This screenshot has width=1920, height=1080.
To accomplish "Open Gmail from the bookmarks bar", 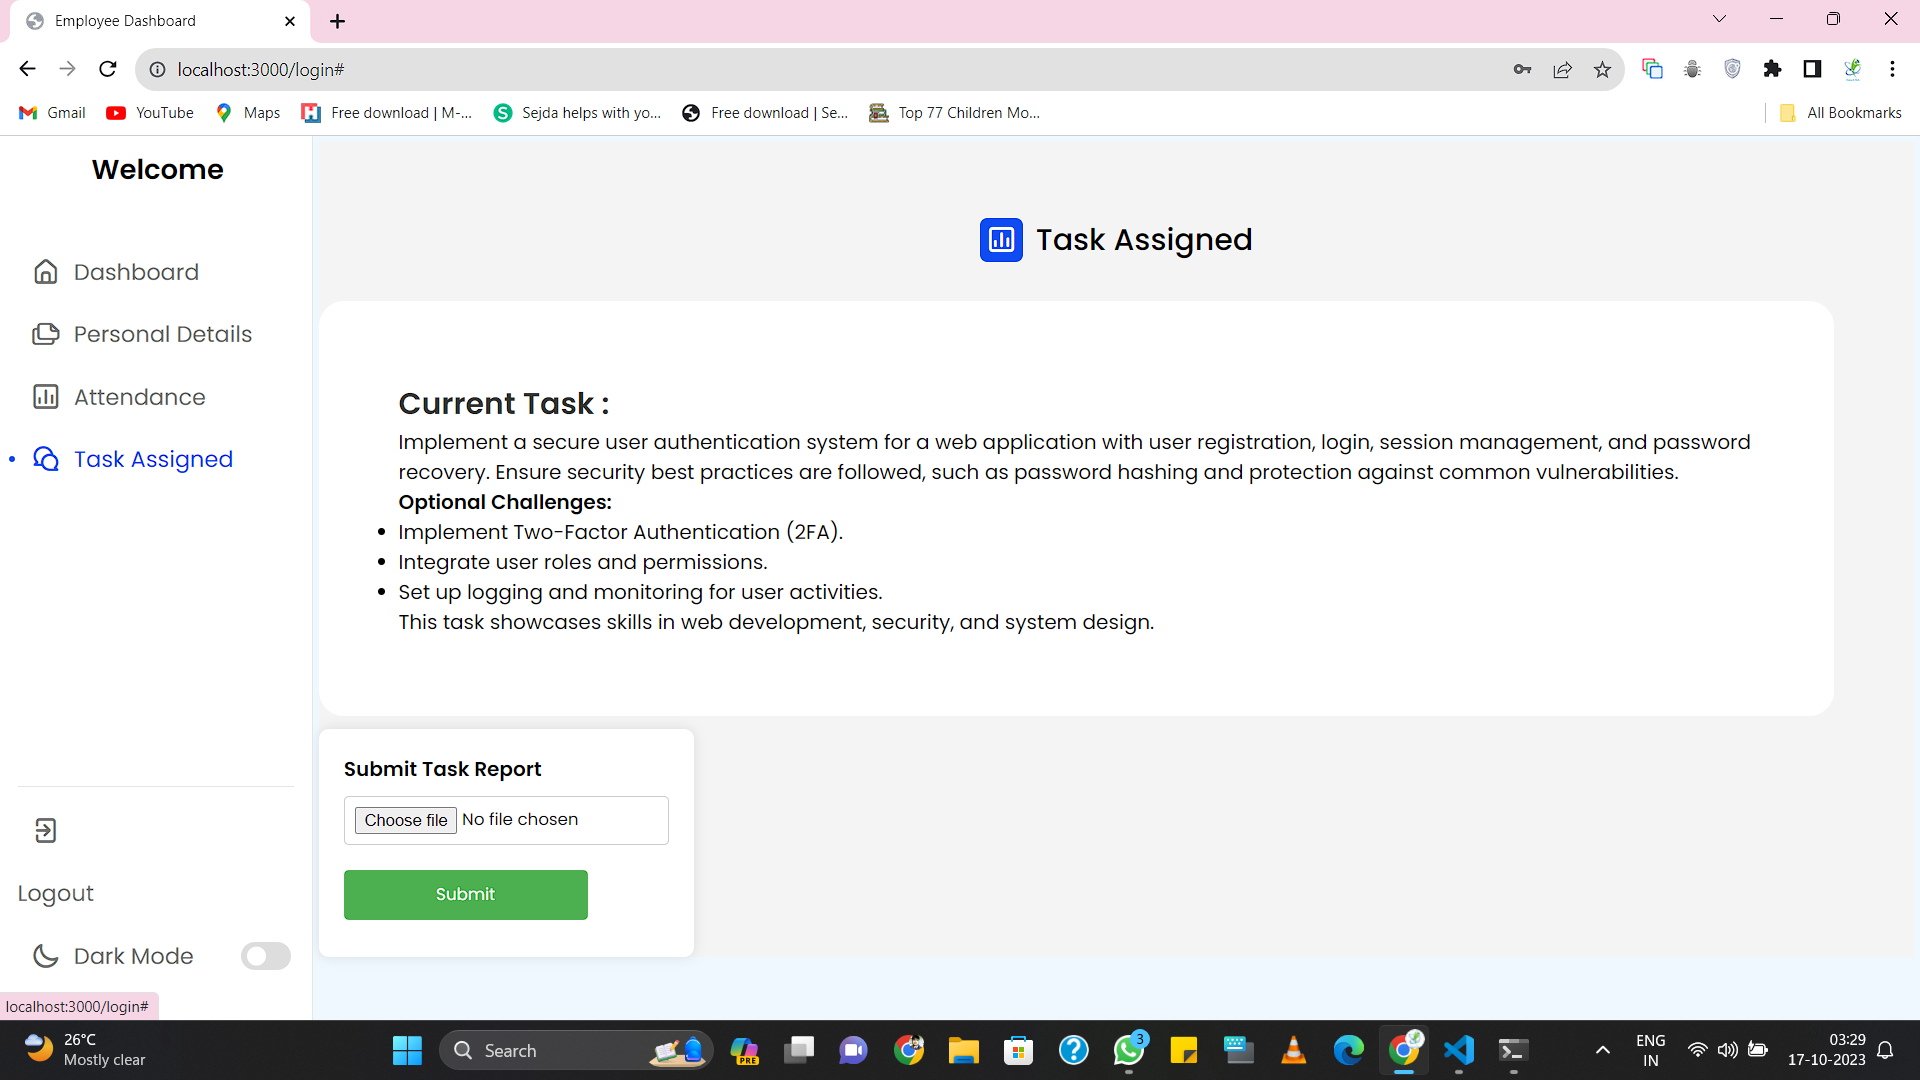I will click(x=50, y=112).
